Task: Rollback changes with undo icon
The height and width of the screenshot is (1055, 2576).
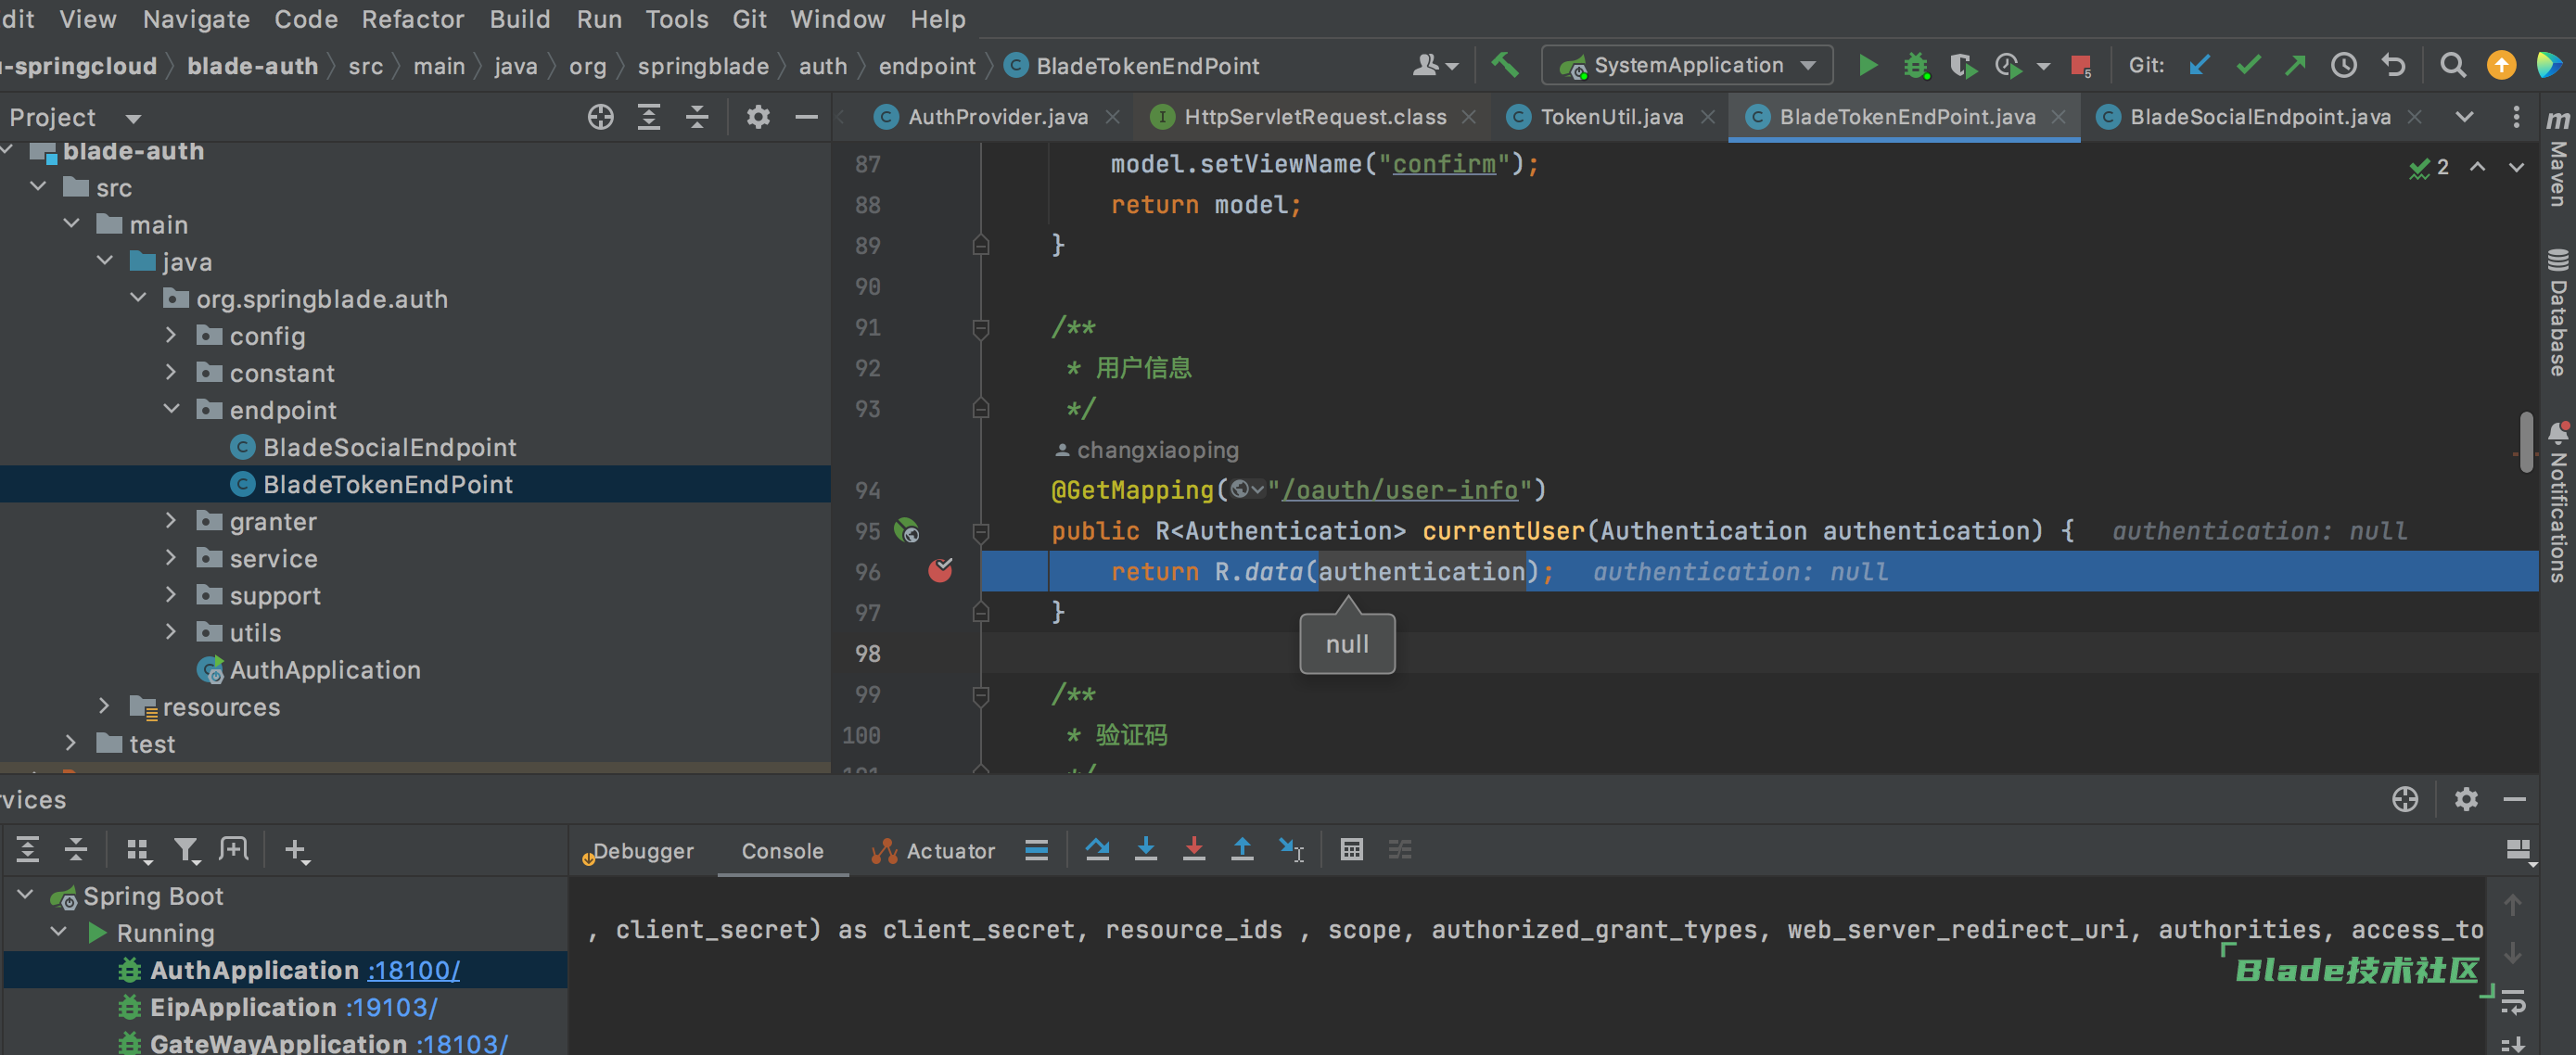Action: (x=2392, y=66)
